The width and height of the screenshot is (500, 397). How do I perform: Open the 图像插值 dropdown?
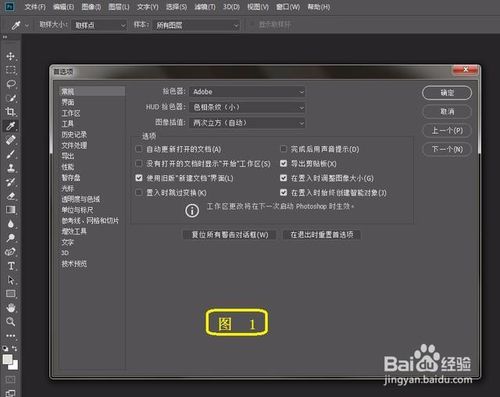tap(247, 123)
